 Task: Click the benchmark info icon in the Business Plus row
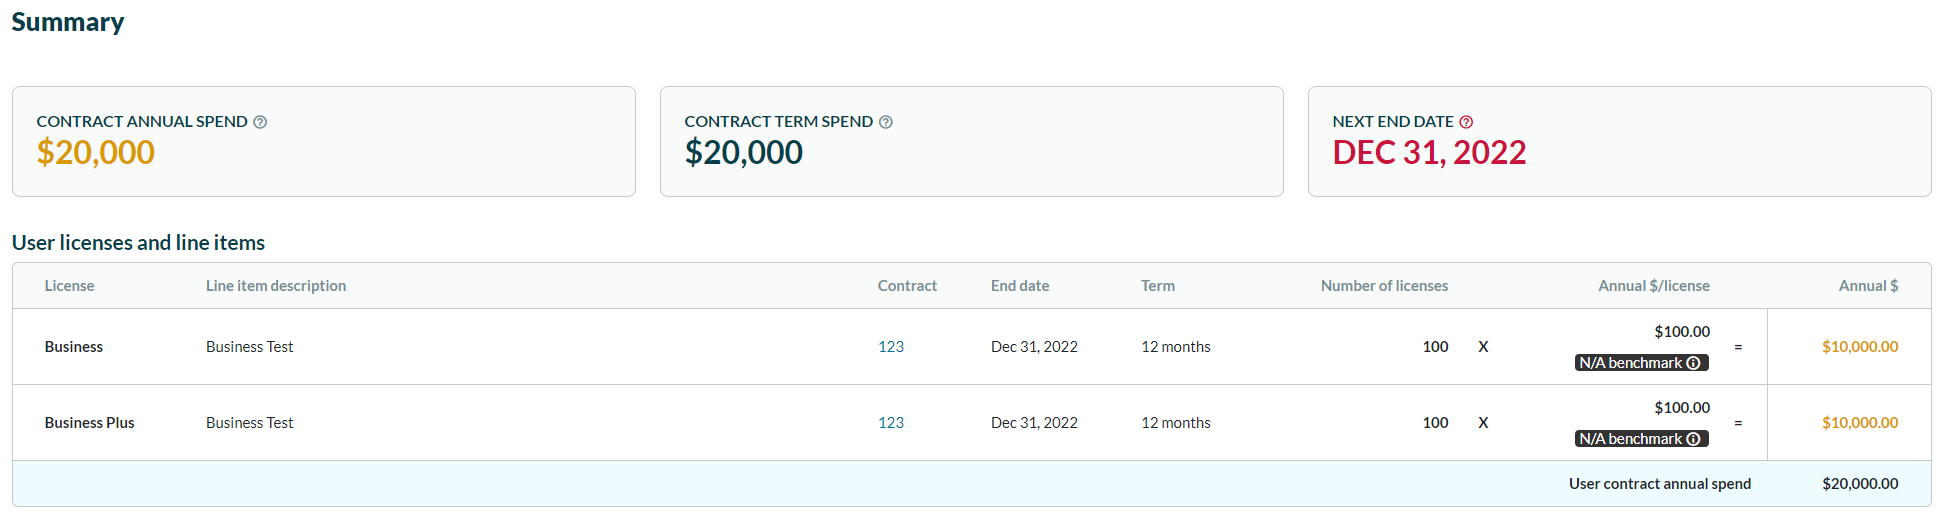1693,439
